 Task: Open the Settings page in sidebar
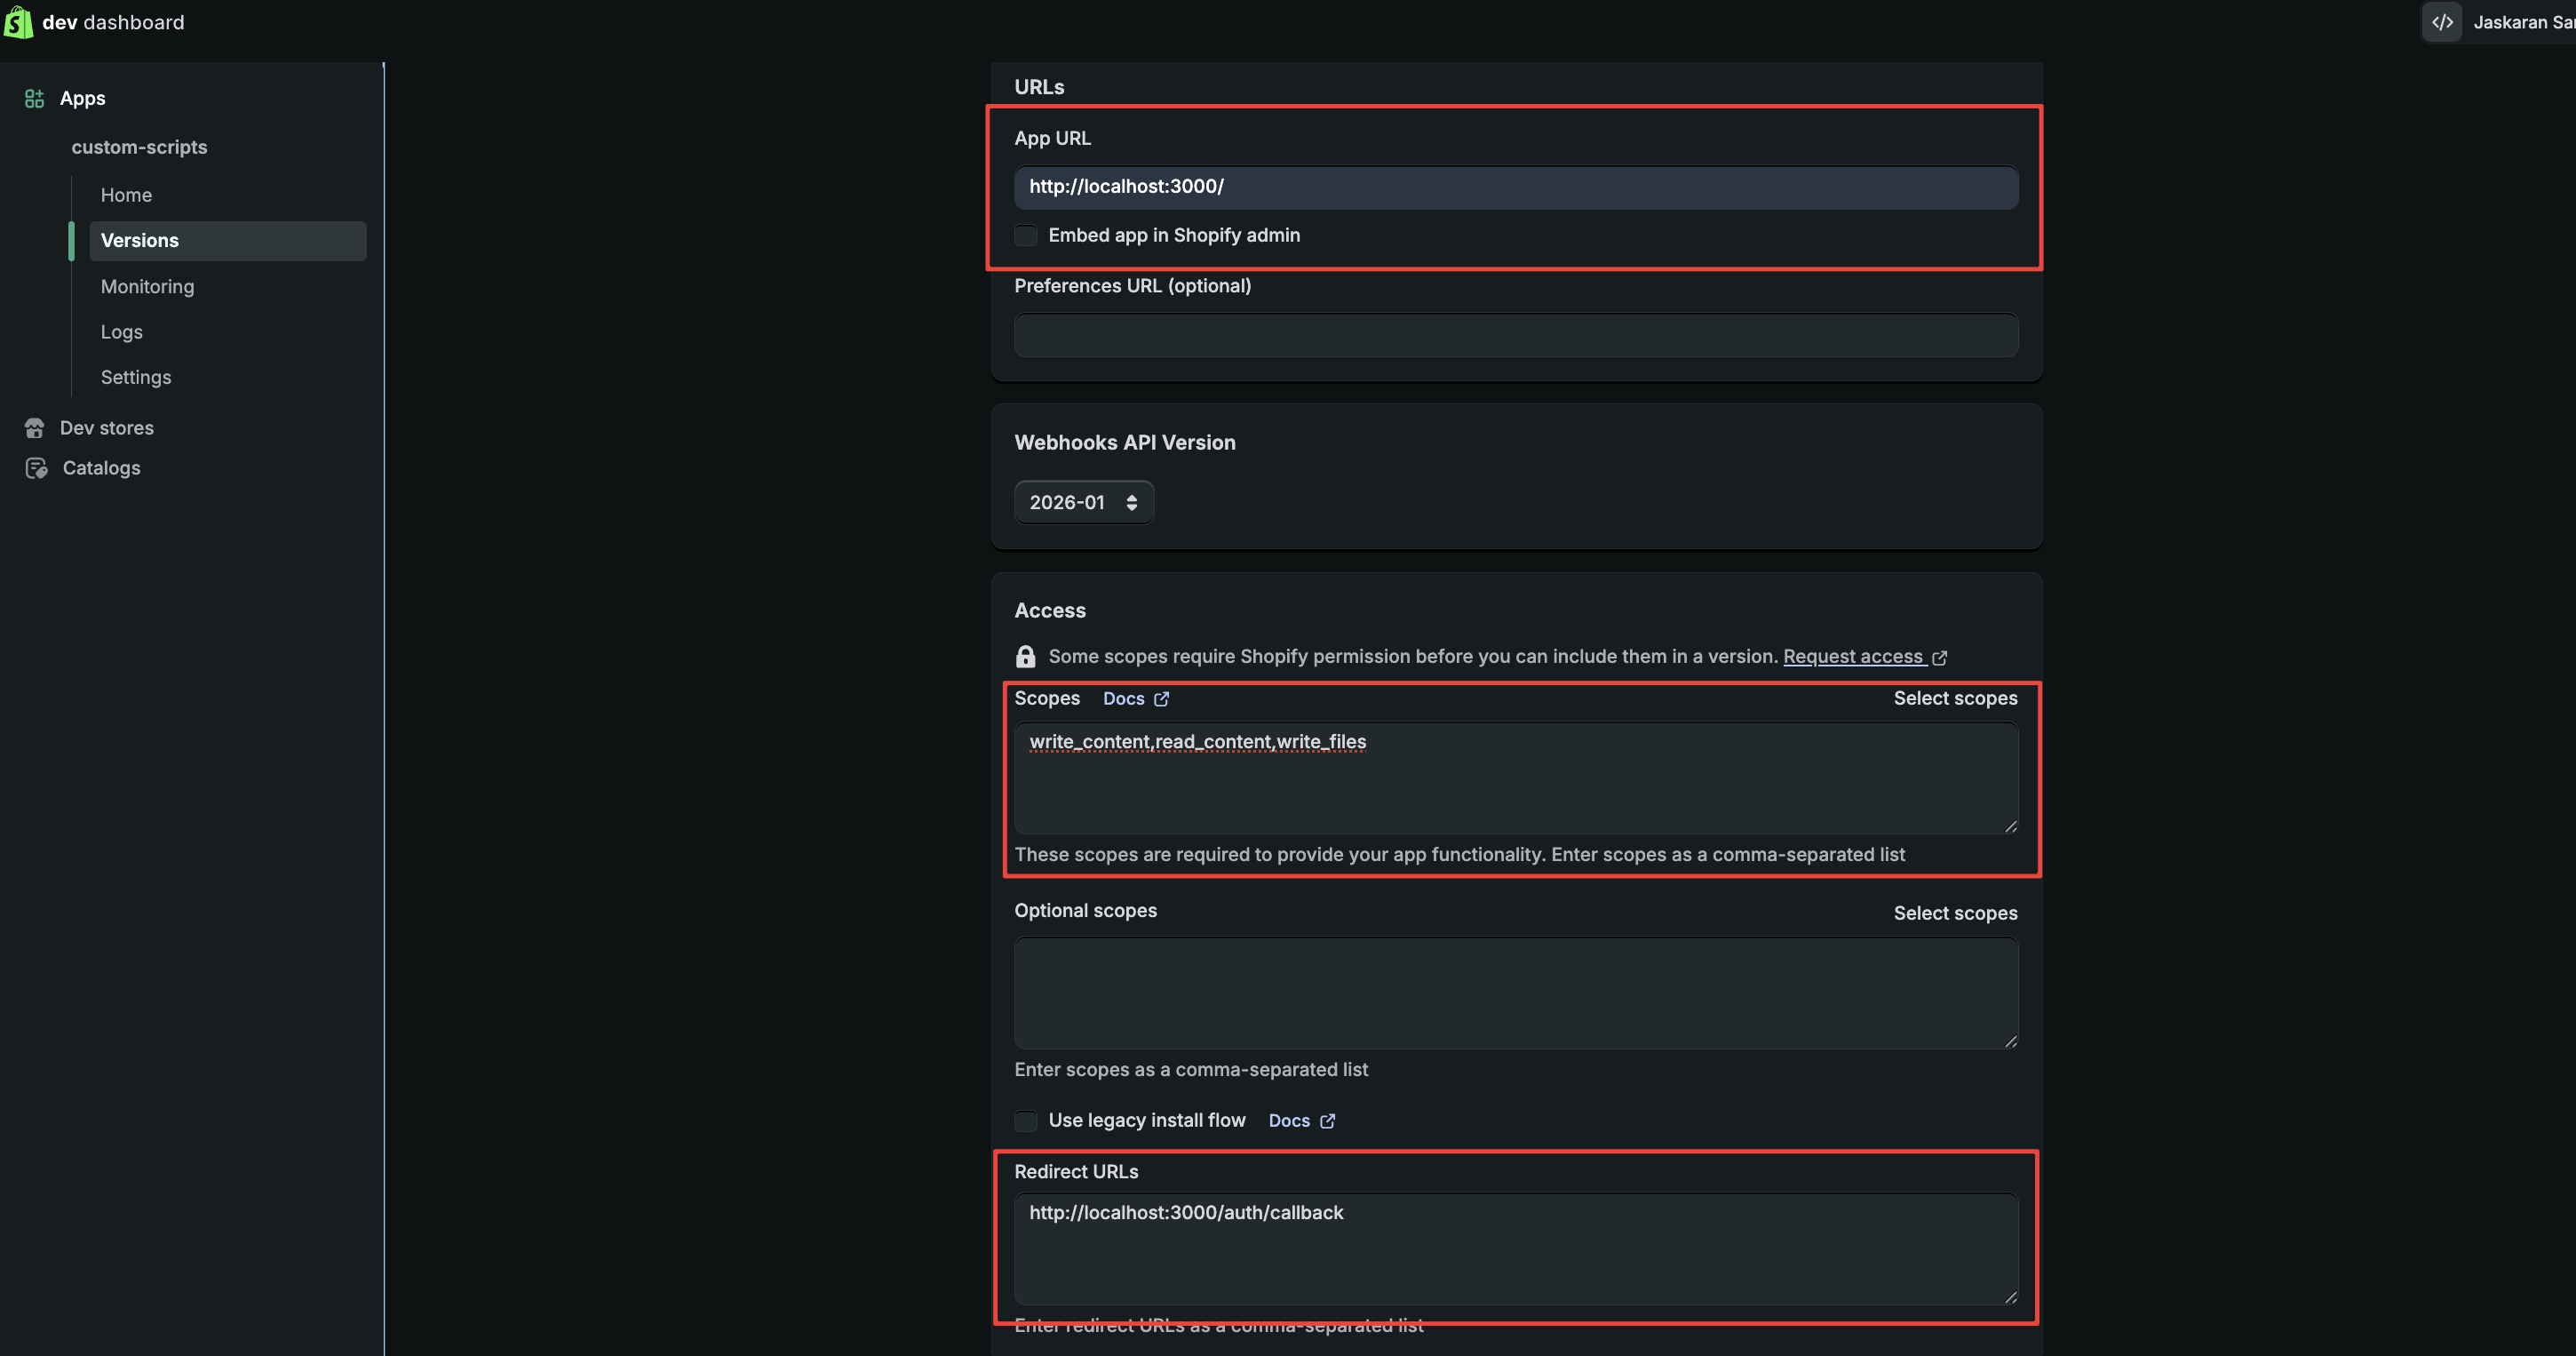coord(135,377)
